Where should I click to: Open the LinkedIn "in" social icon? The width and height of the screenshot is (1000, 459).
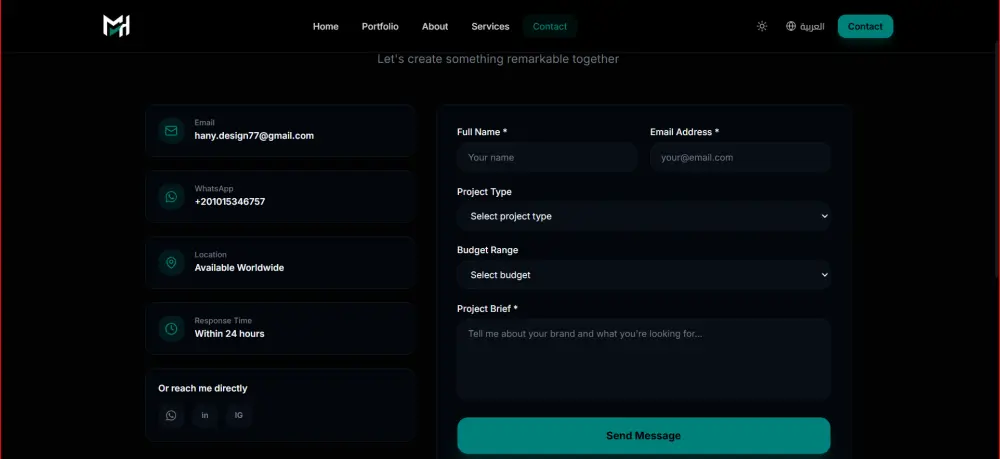tap(205, 415)
